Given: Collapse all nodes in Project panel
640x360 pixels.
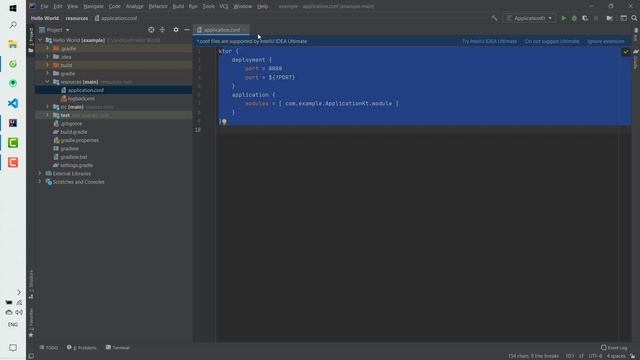Looking at the screenshot, I should 162,30.
